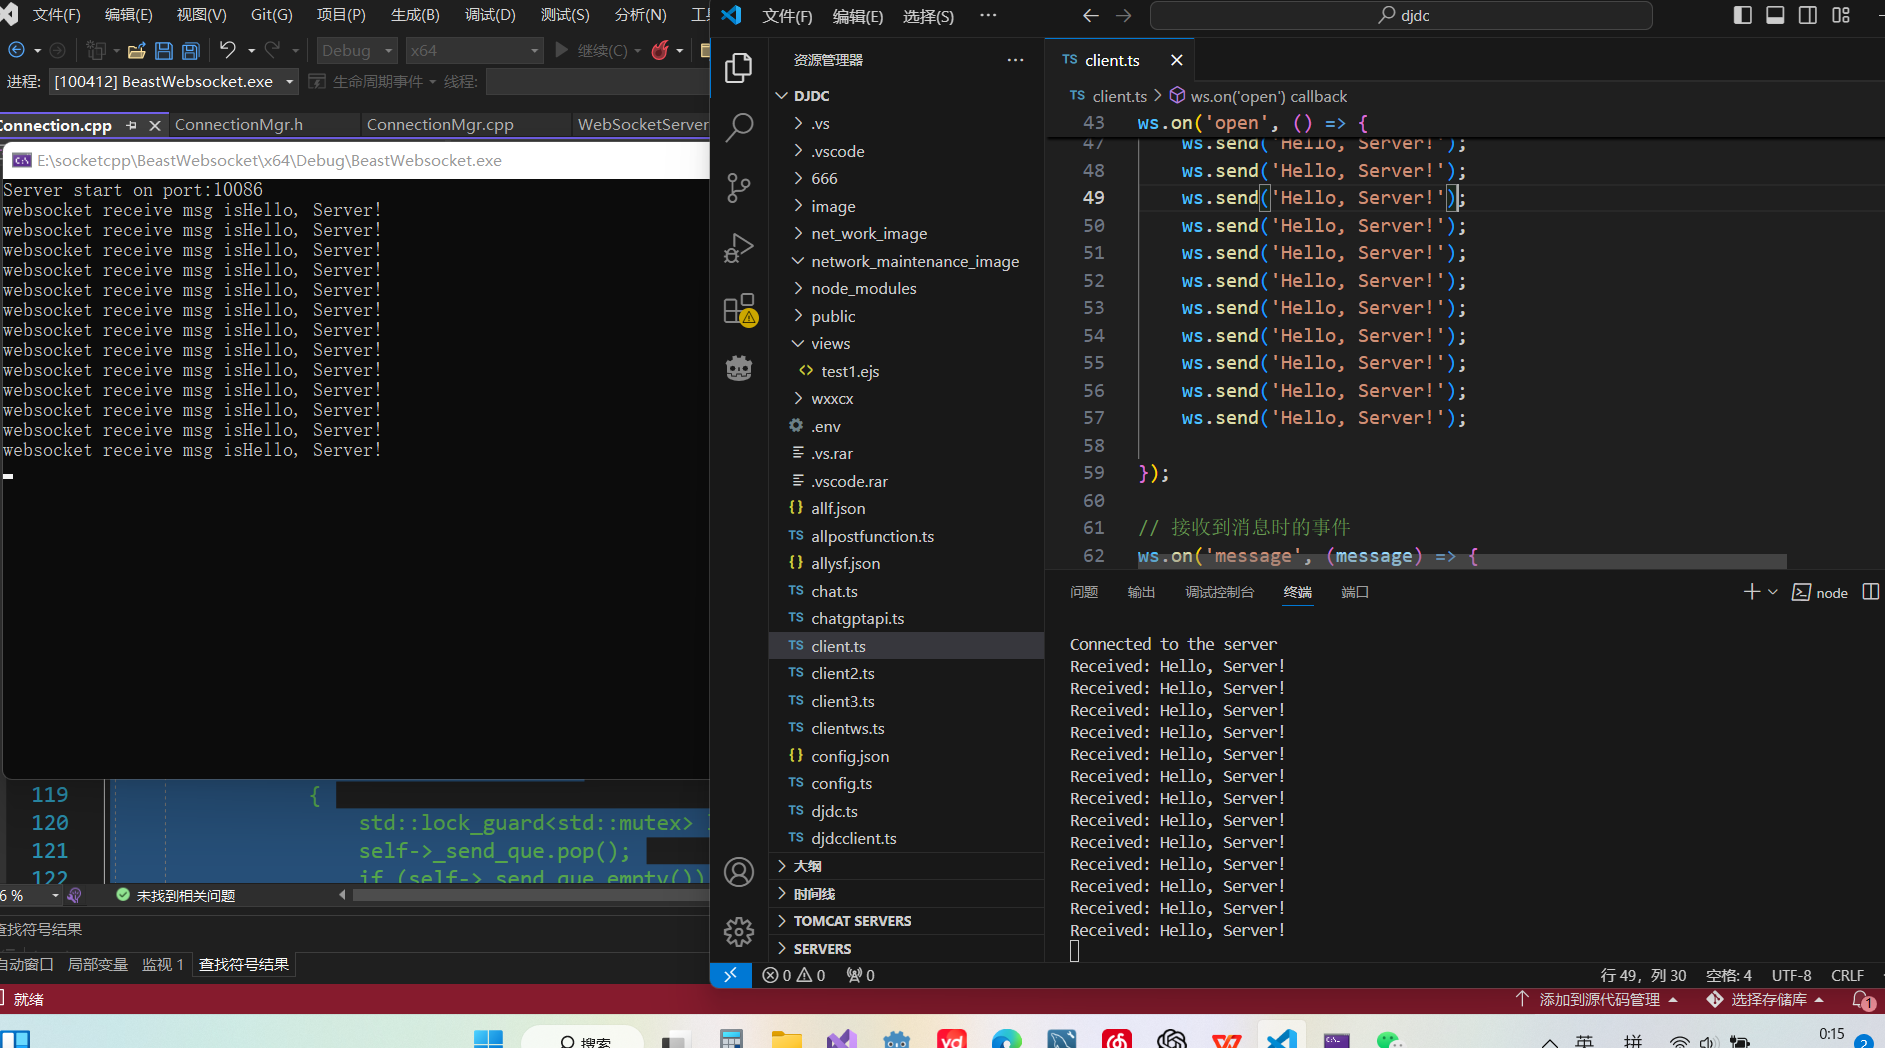Click notification bell in Visual Studio status bar
Viewport: 1885px width, 1048px height.
tap(1862, 999)
